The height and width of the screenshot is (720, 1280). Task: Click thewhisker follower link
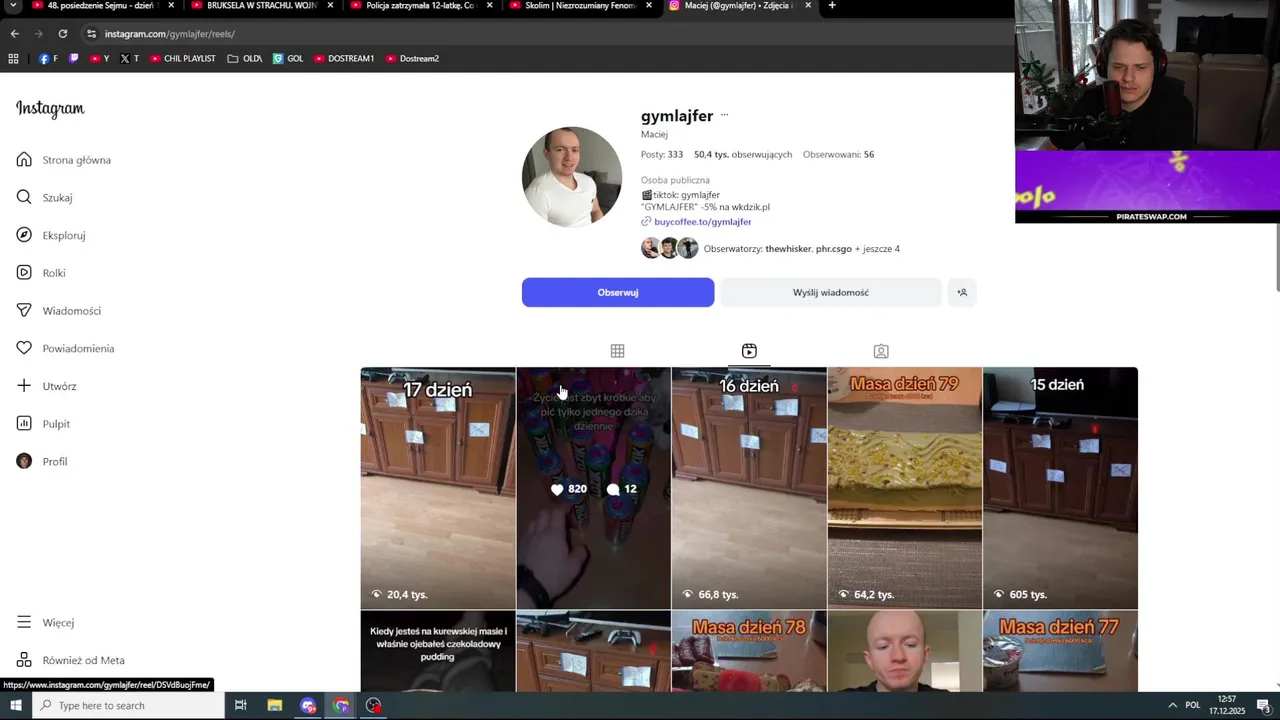coord(788,249)
